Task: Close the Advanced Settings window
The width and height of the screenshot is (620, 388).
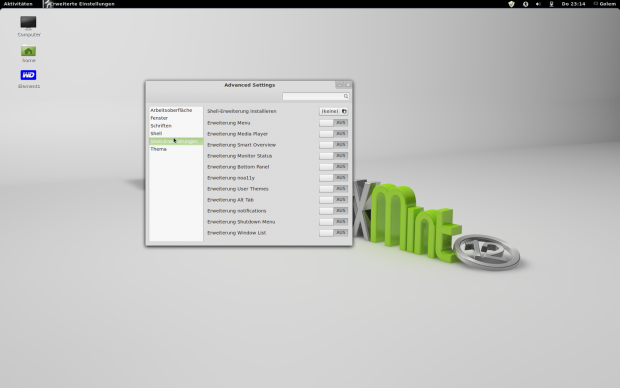Action: pos(348,85)
